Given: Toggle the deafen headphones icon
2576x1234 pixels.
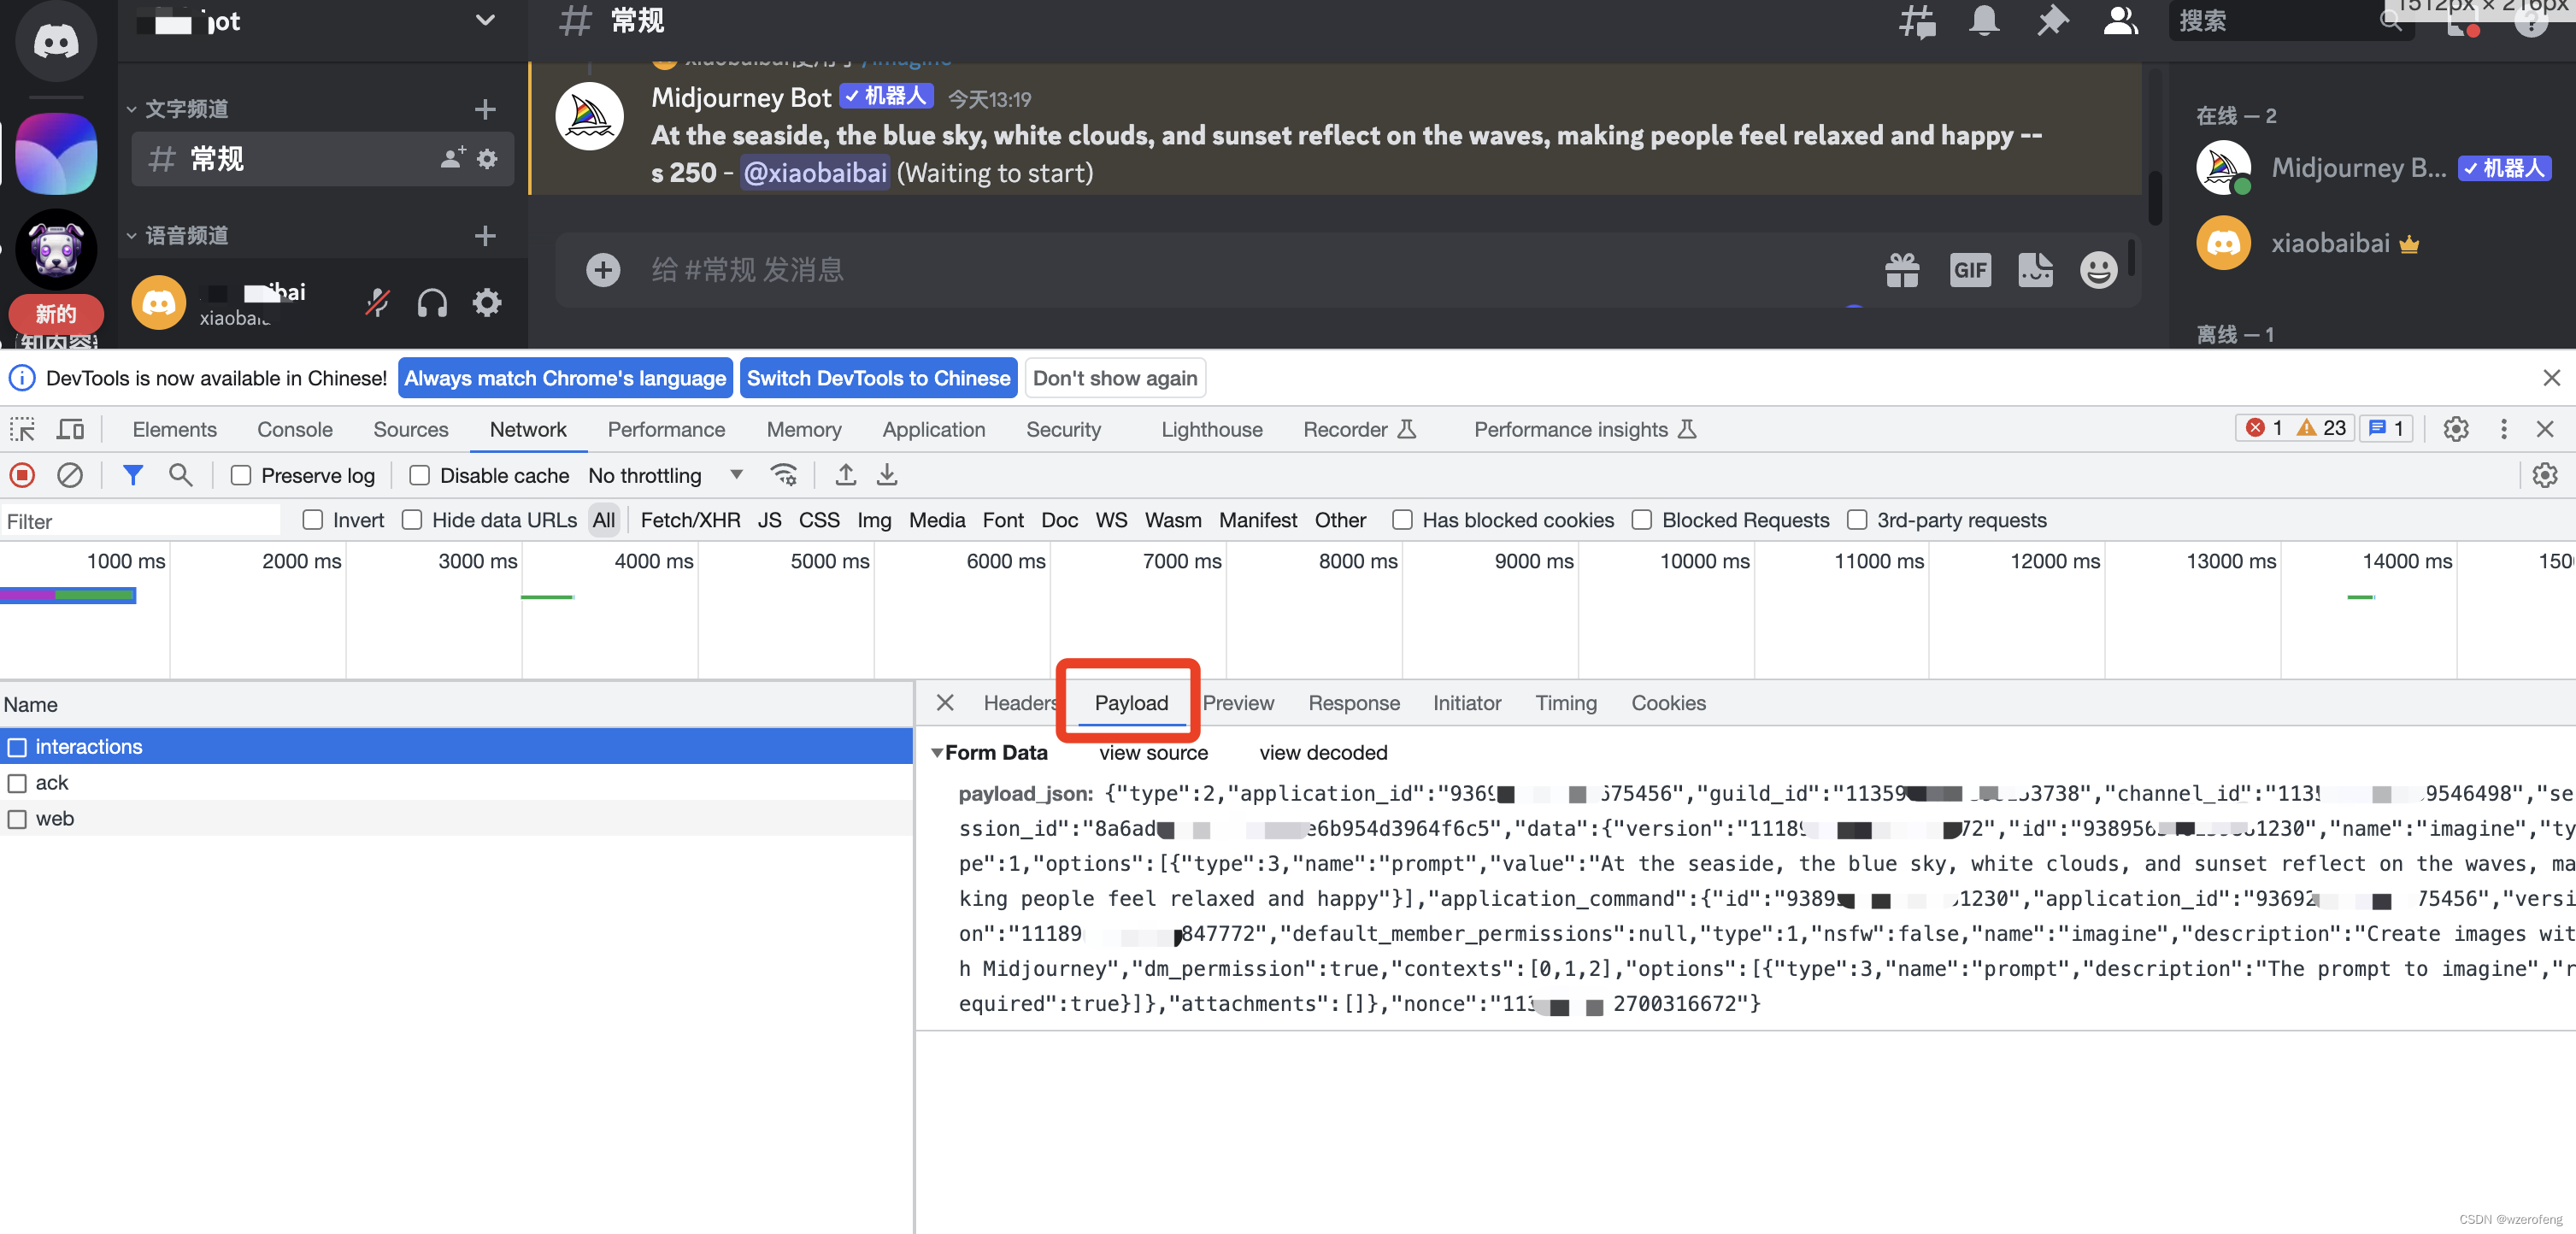Looking at the screenshot, I should (432, 302).
